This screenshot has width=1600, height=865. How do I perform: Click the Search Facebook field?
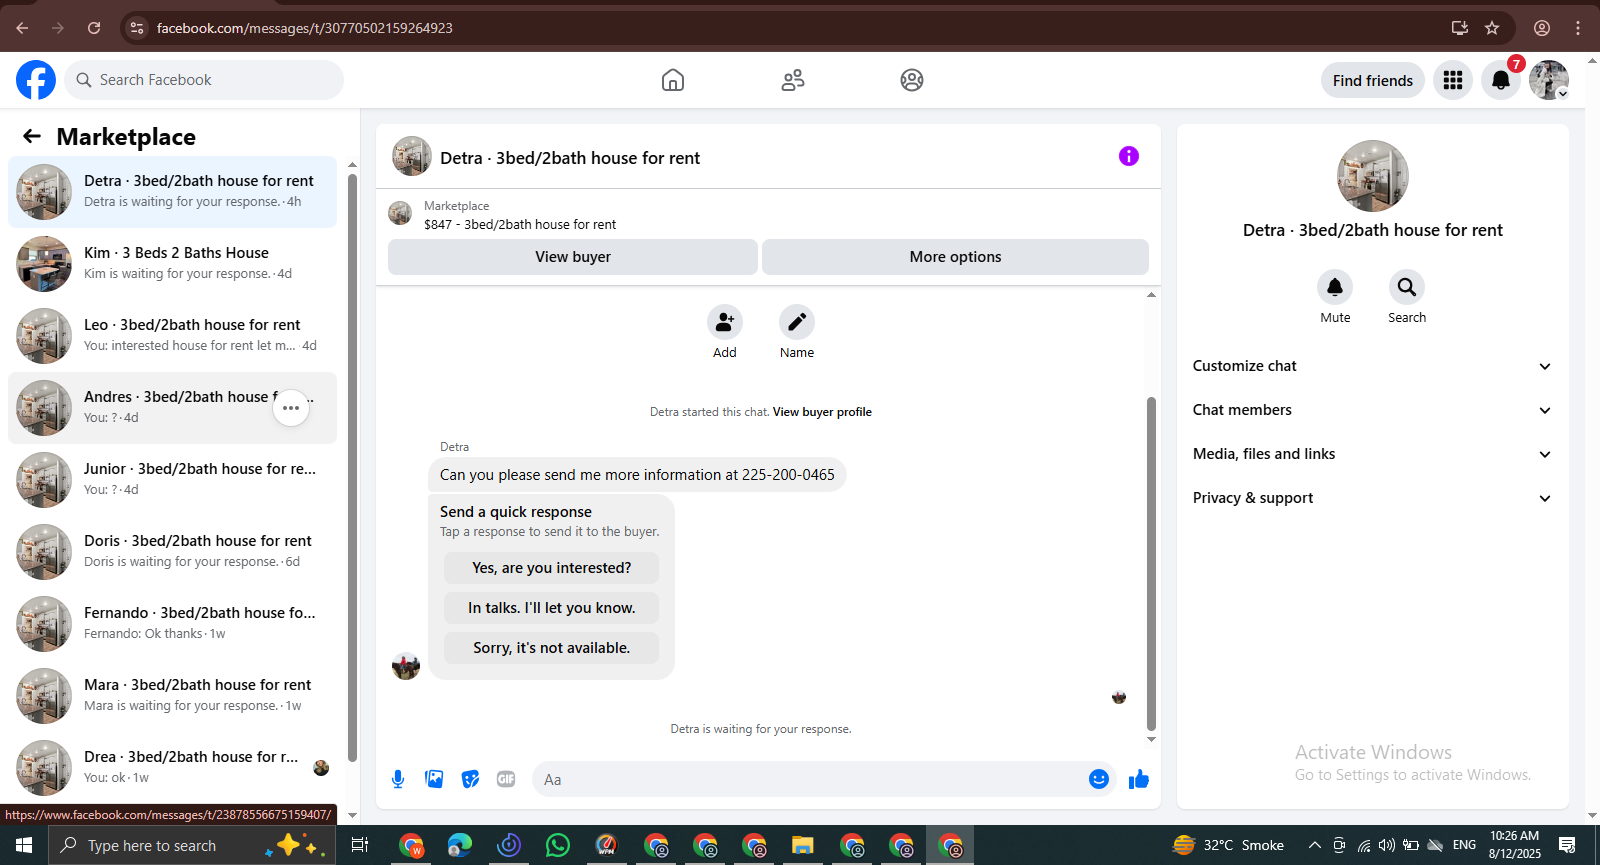click(204, 80)
